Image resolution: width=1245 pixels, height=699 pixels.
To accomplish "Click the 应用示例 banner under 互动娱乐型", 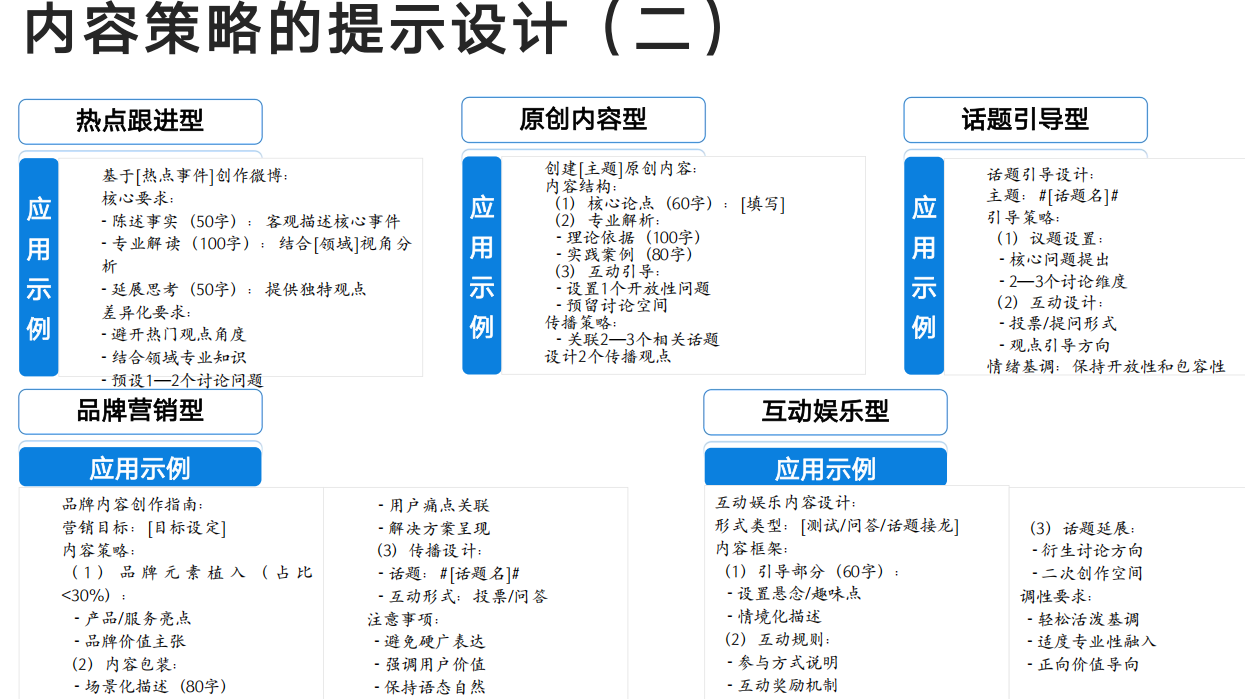I will tap(825, 468).
